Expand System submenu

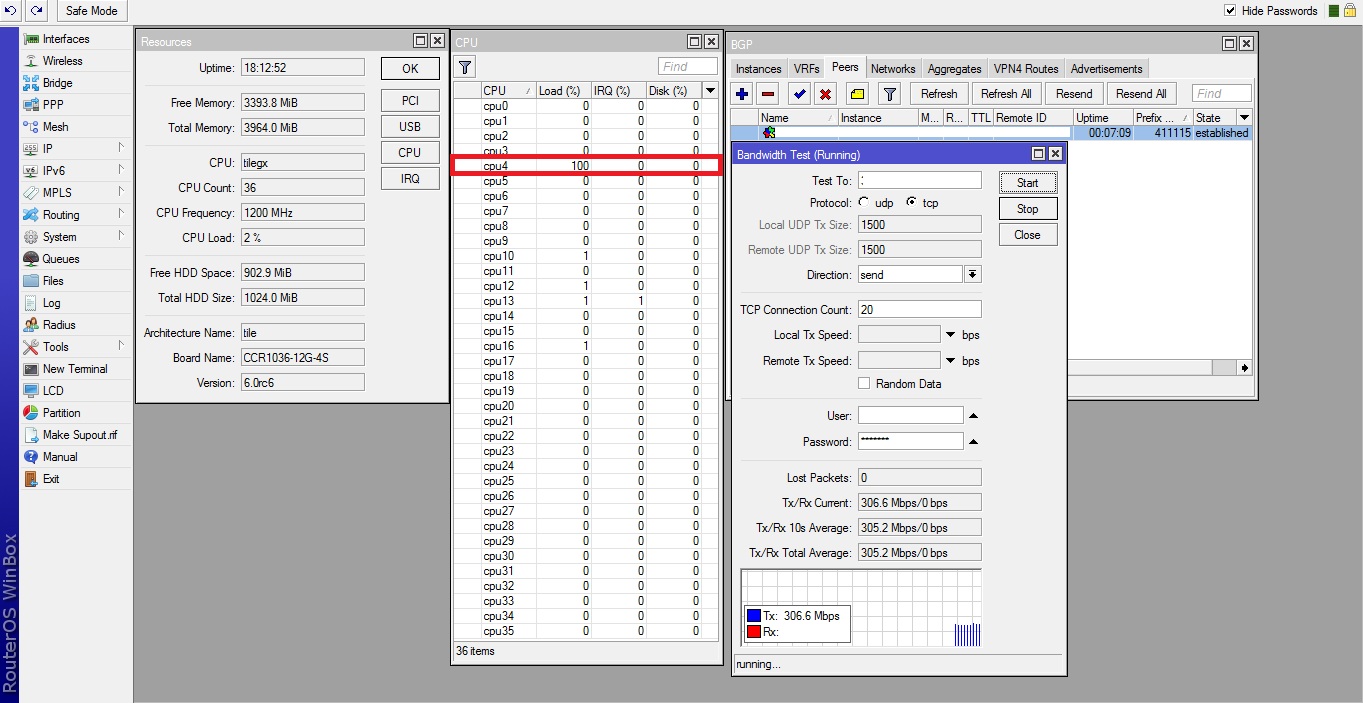pos(121,236)
